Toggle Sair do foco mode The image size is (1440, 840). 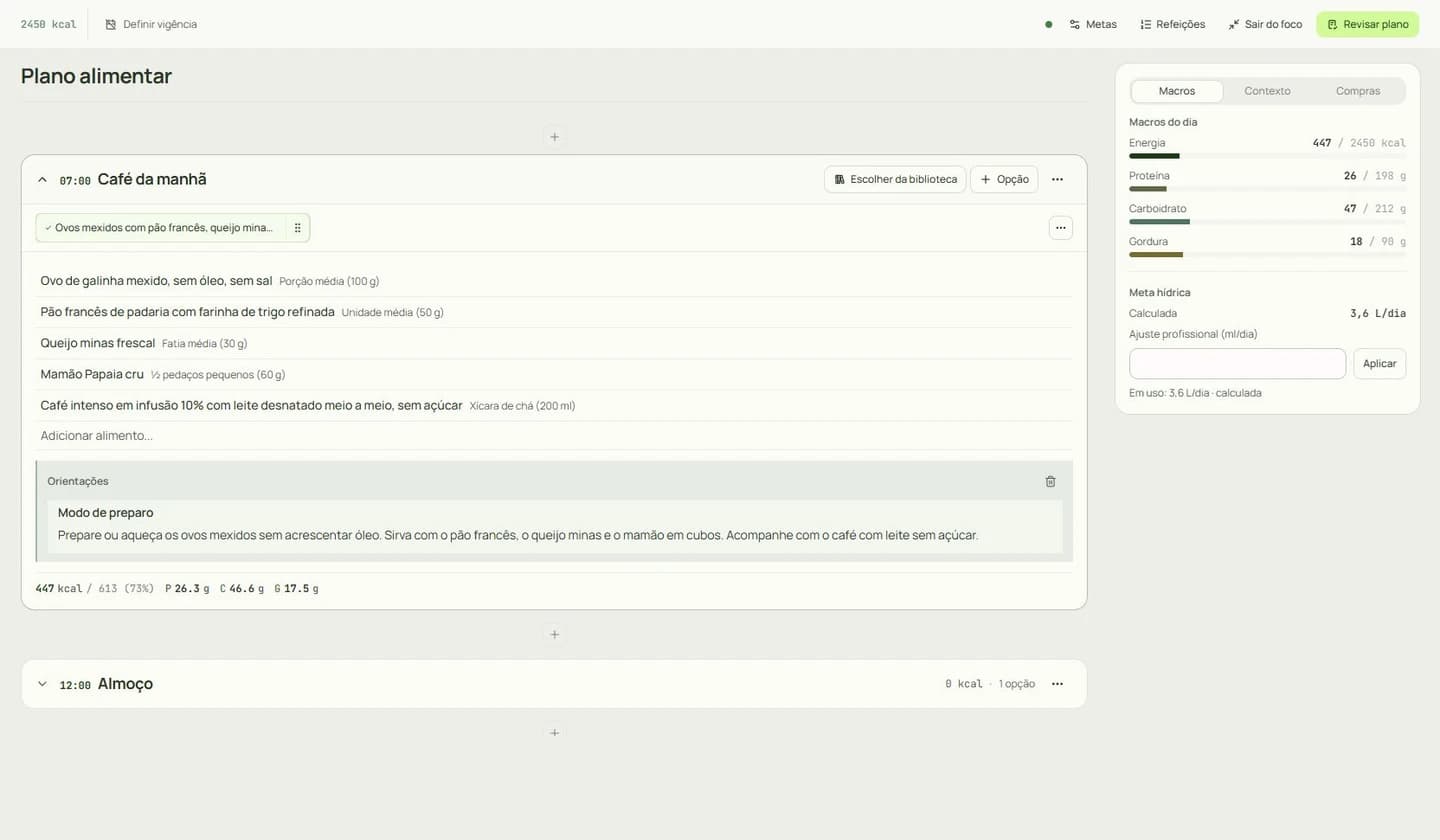click(1265, 24)
